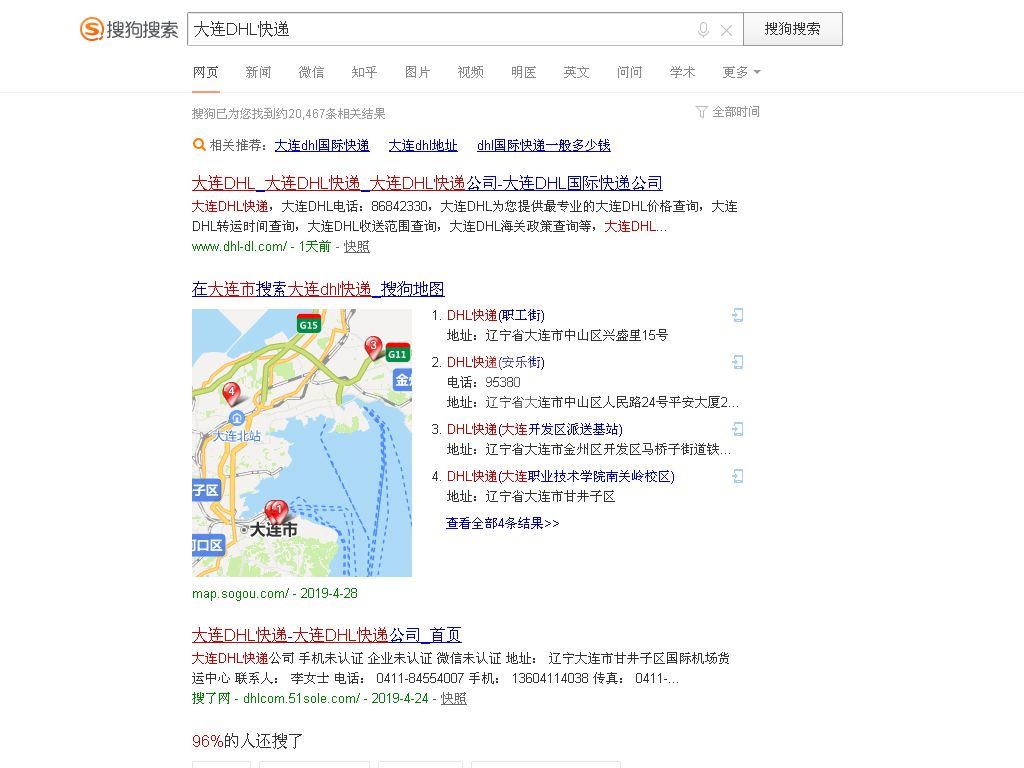Open 大连DHL快递公司_首页 result title
This screenshot has width=1024, height=768.
[327, 635]
